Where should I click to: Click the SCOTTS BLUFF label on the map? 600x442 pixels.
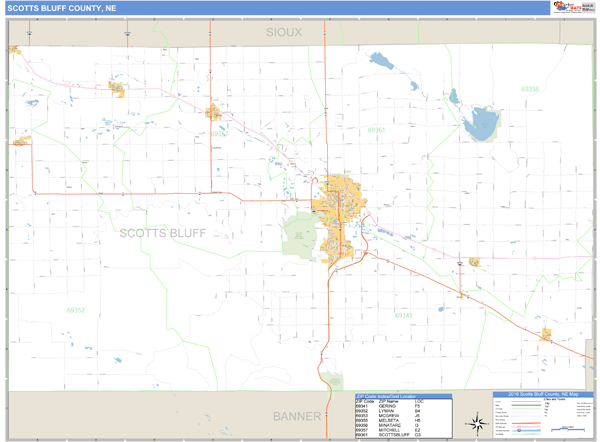(163, 233)
